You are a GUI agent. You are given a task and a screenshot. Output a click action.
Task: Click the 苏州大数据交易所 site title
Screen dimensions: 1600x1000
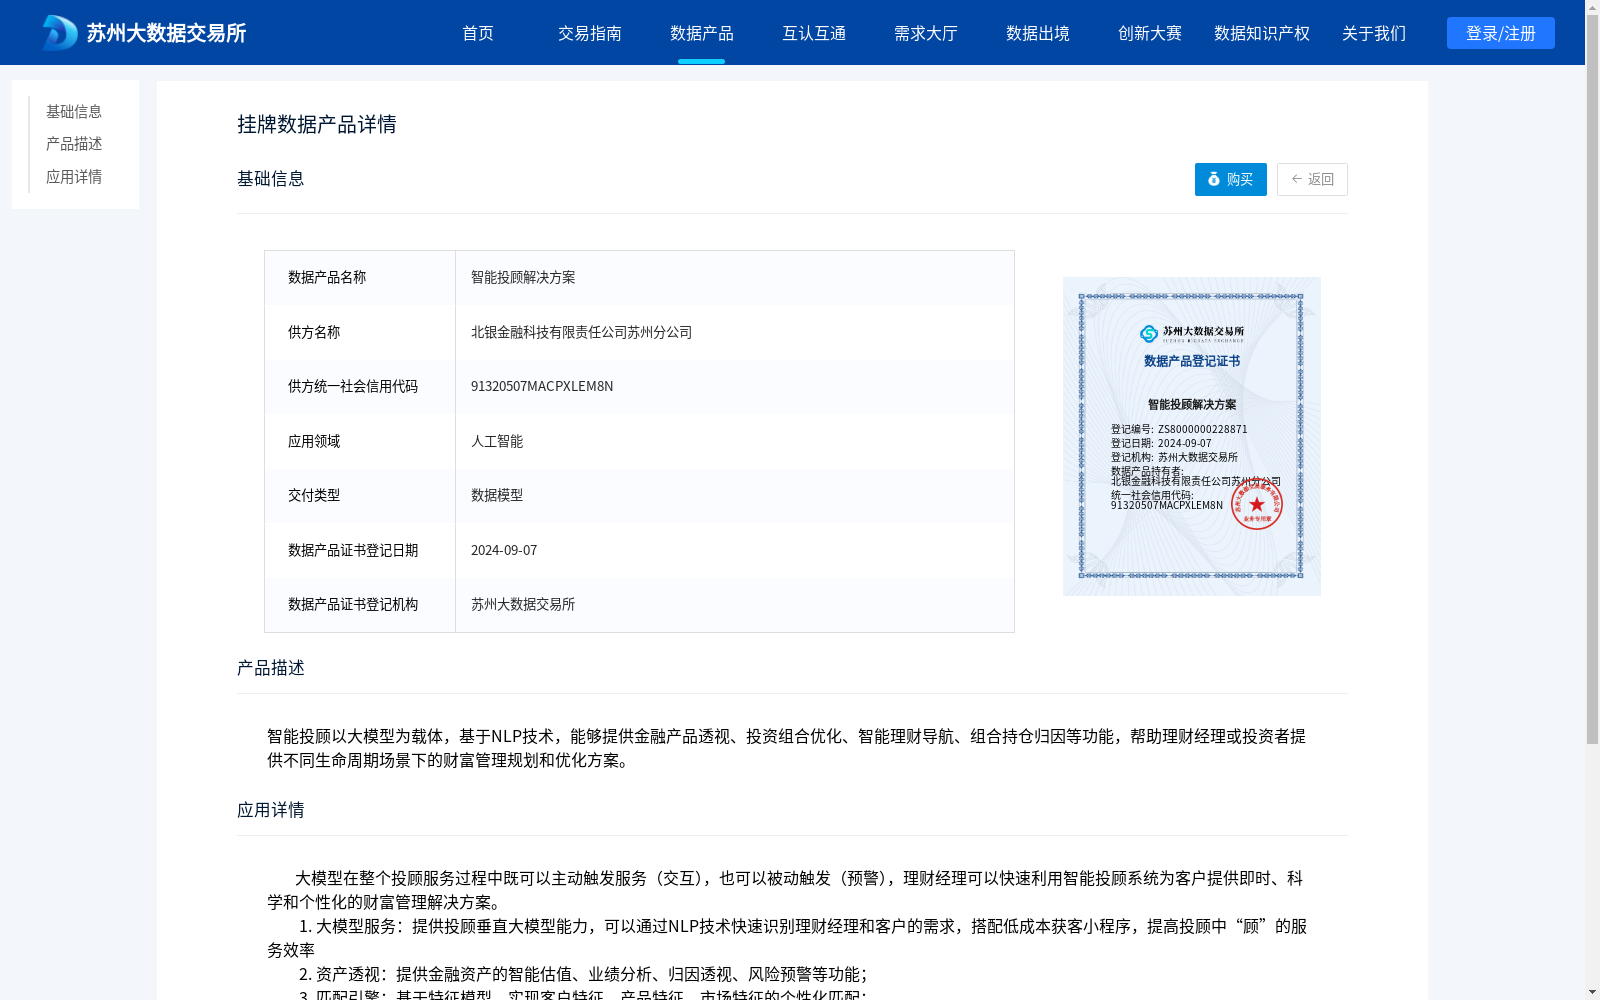point(166,33)
